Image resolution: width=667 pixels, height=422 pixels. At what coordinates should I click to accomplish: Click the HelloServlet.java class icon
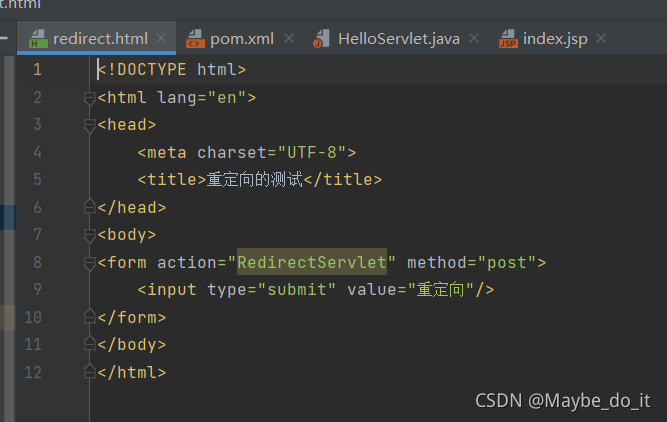[x=322, y=39]
